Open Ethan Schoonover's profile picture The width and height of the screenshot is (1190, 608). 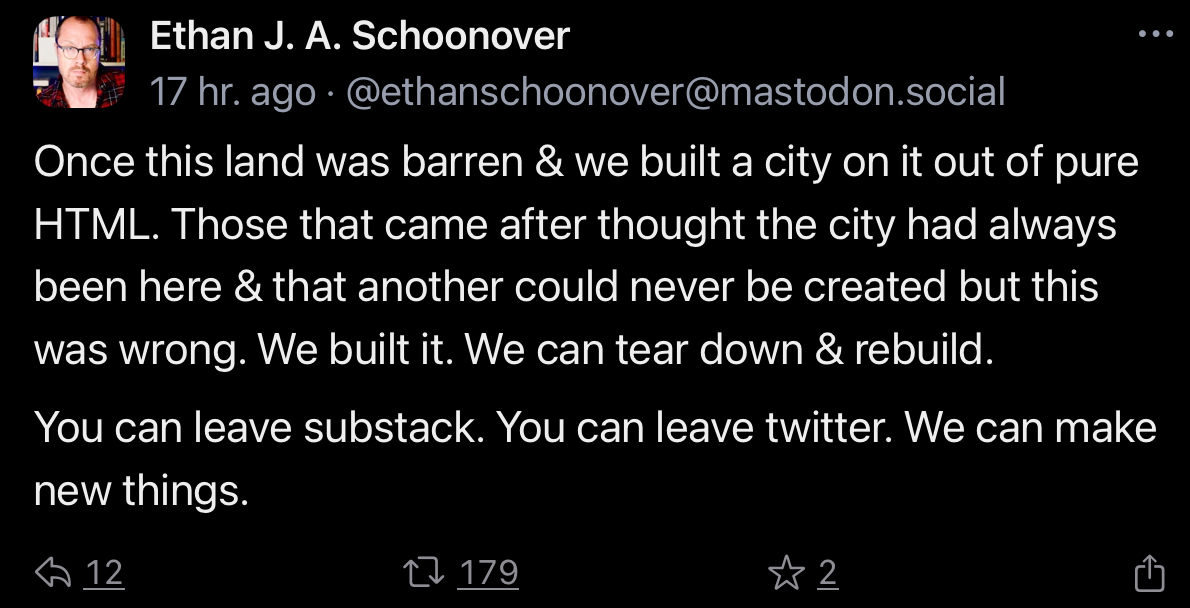coord(79,62)
